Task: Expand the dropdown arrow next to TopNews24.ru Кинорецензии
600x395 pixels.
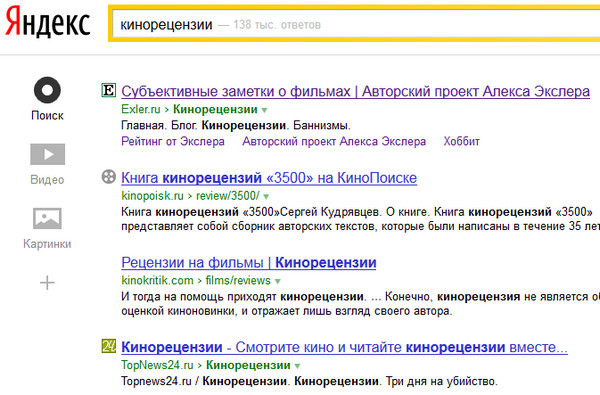Action: [x=297, y=366]
